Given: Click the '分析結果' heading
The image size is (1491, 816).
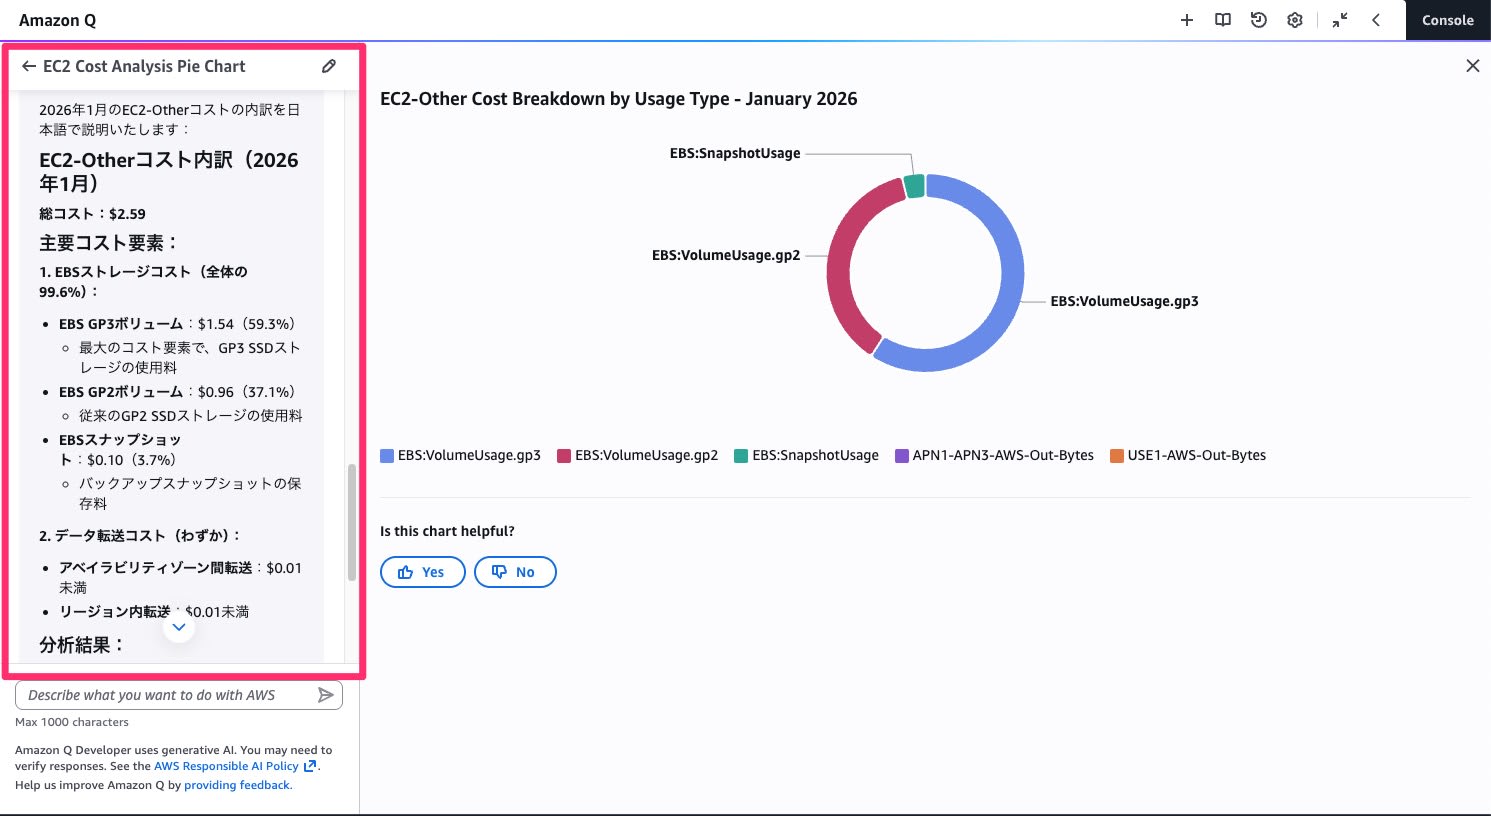Looking at the screenshot, I should pyautogui.click(x=82, y=645).
